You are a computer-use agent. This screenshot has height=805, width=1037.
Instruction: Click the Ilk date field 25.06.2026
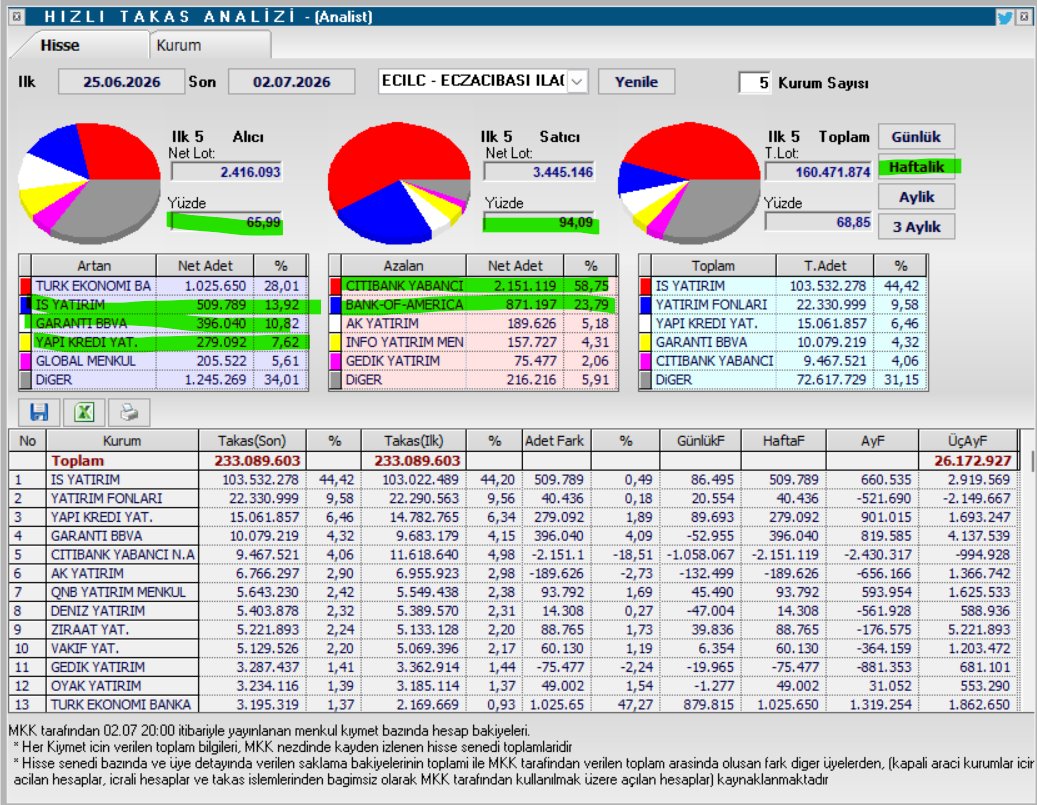[x=122, y=81]
